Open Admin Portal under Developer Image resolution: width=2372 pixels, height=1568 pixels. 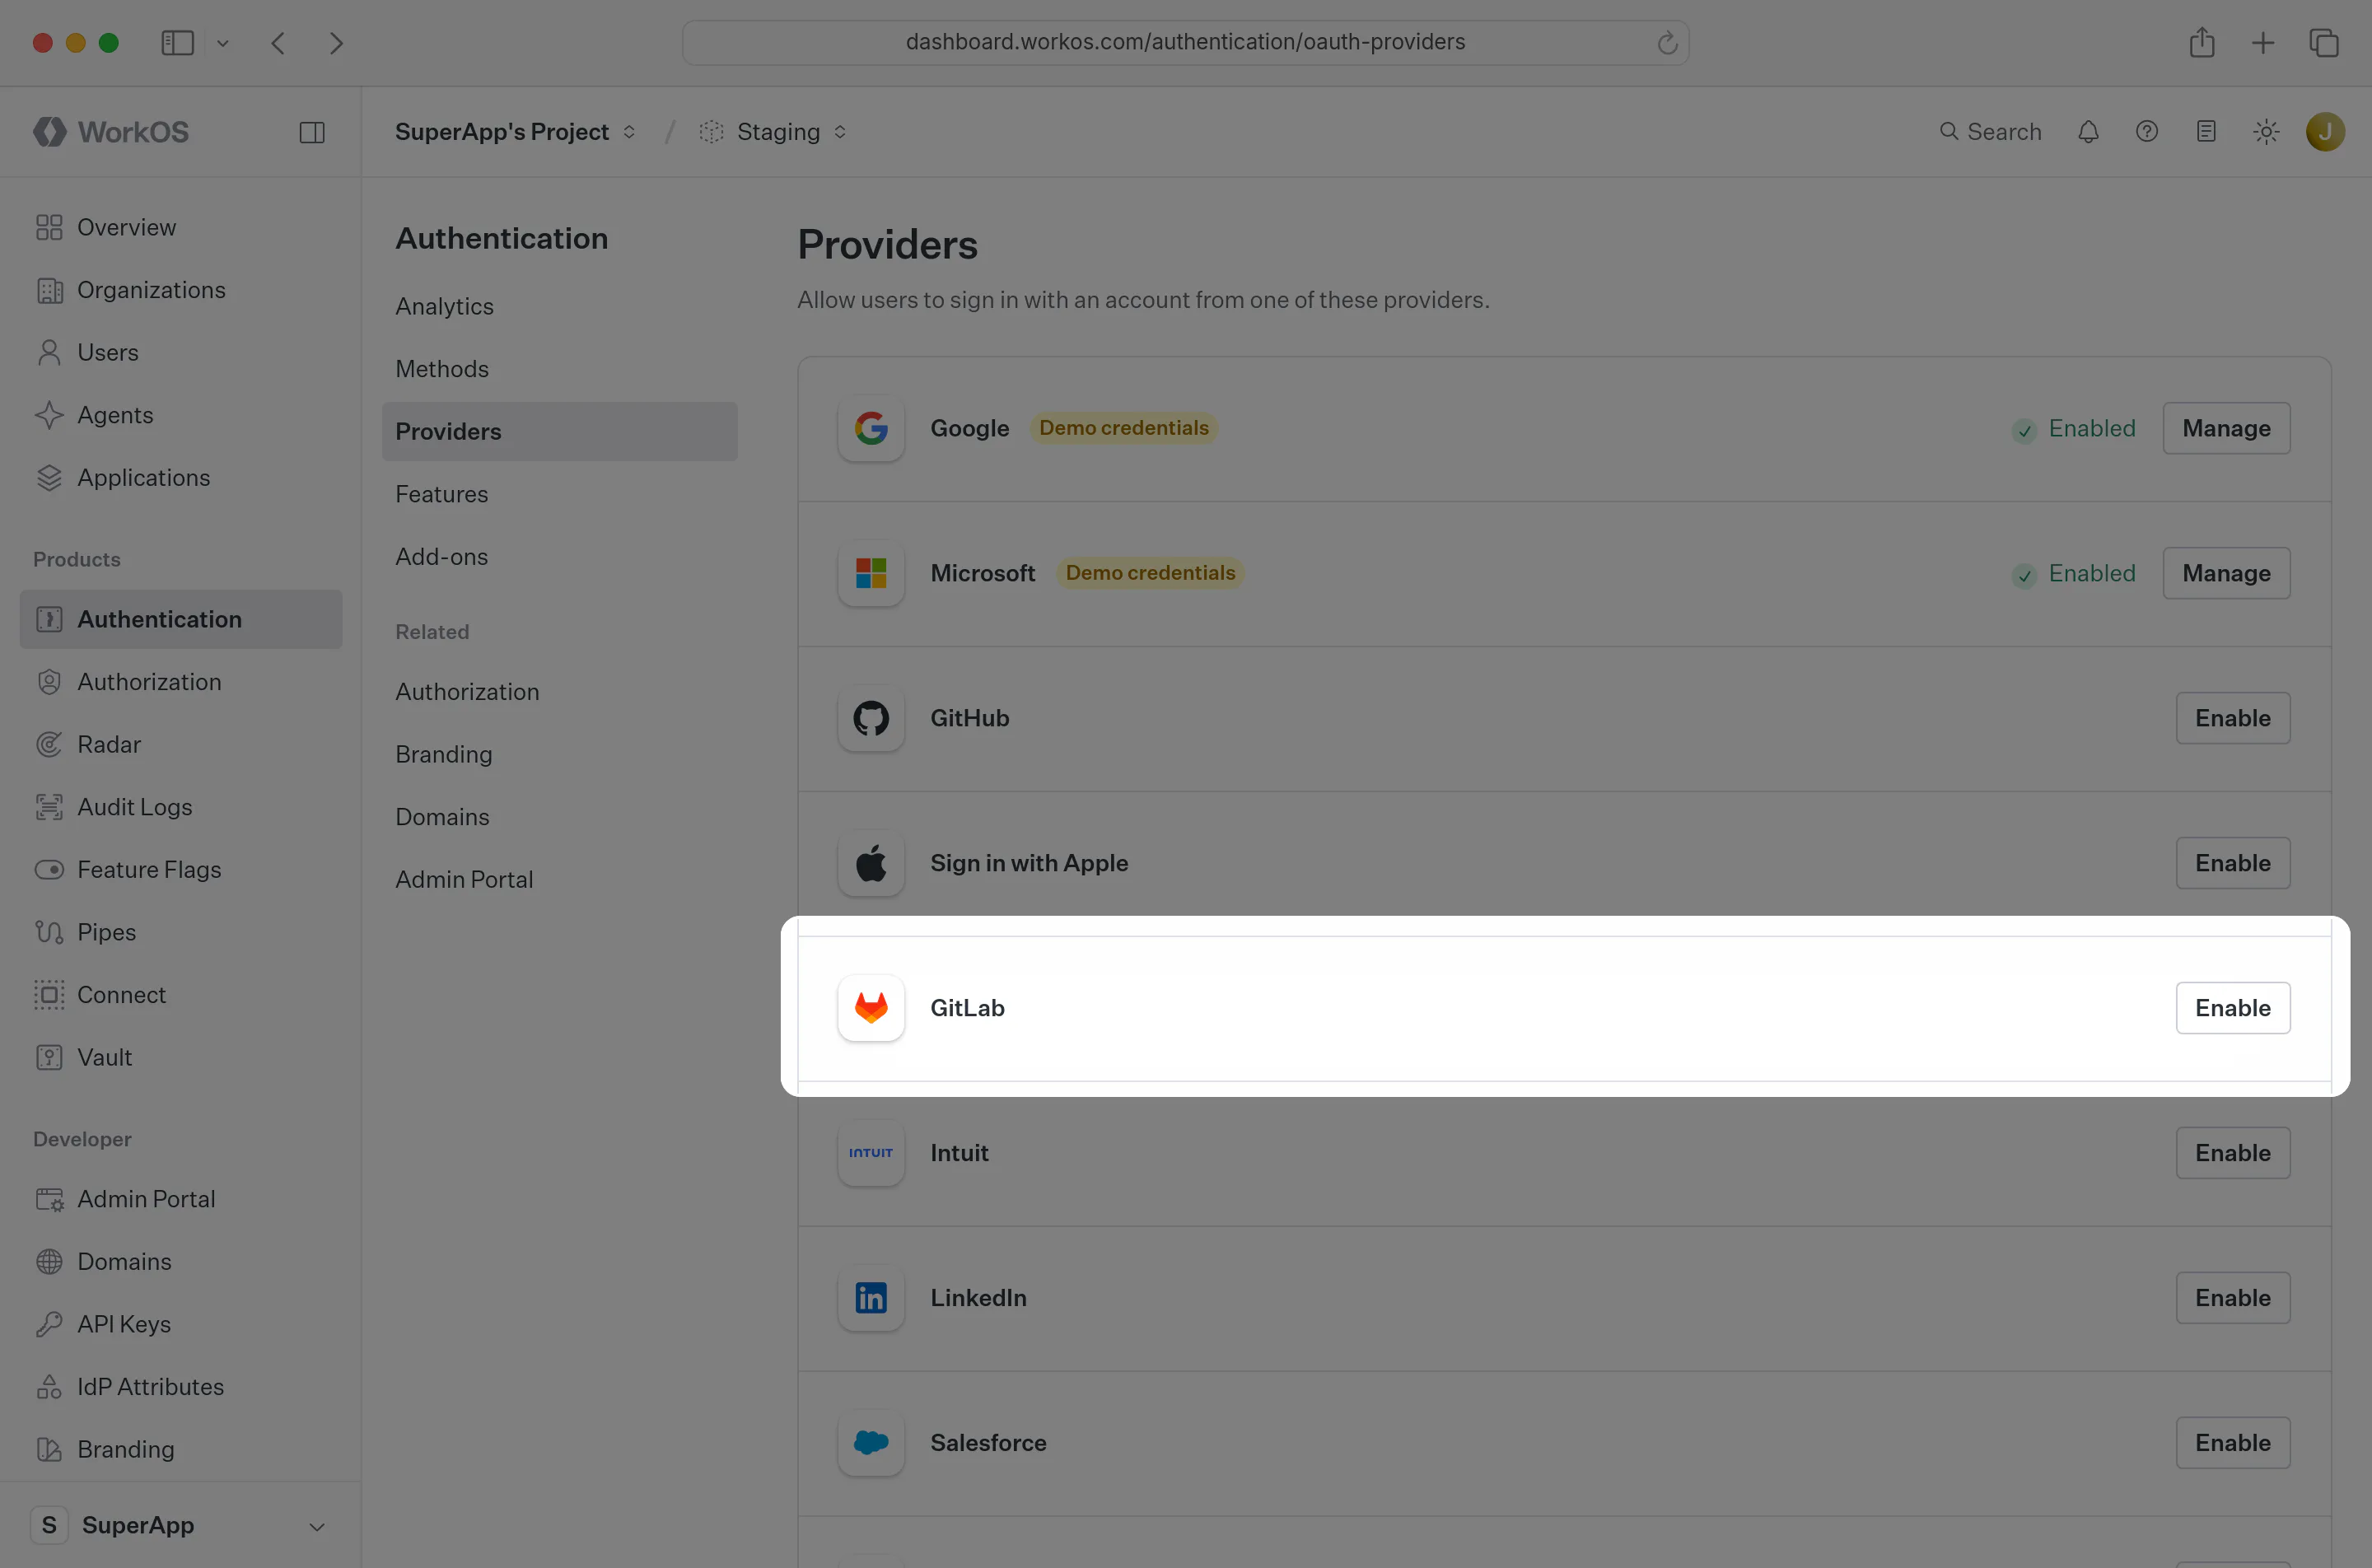click(x=181, y=1199)
